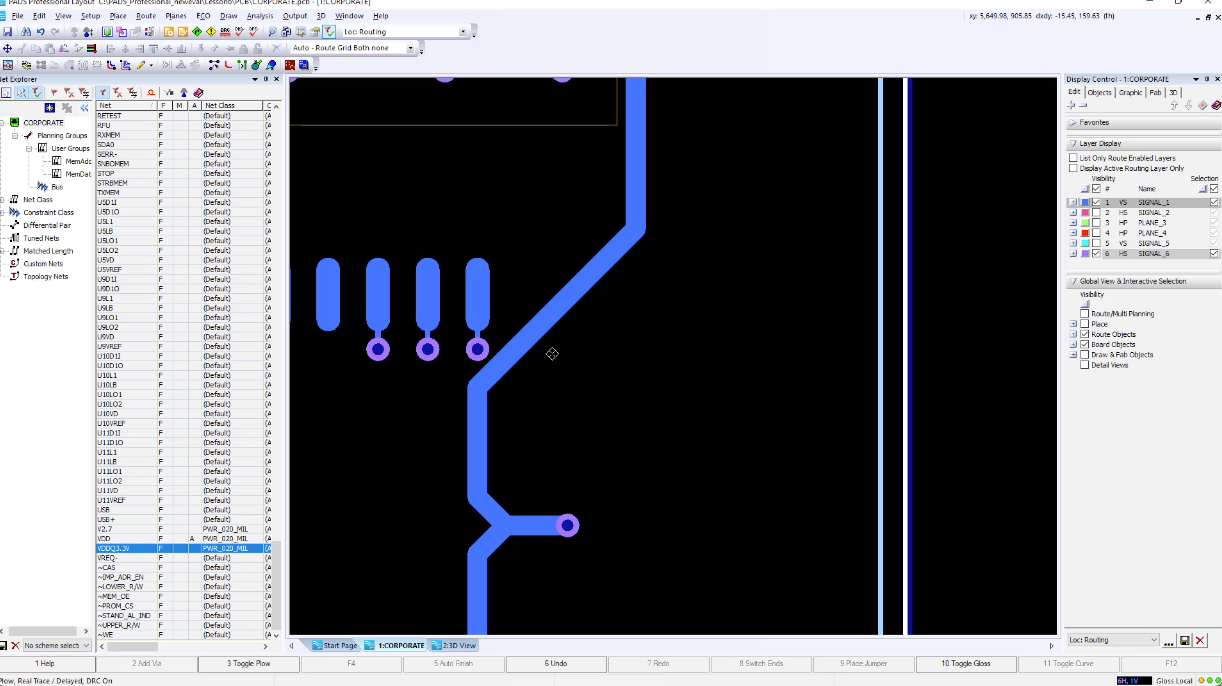Image resolution: width=1222 pixels, height=686 pixels.
Task: Click the magenta color swatch for SIGNAL_2
Action: point(1086,212)
